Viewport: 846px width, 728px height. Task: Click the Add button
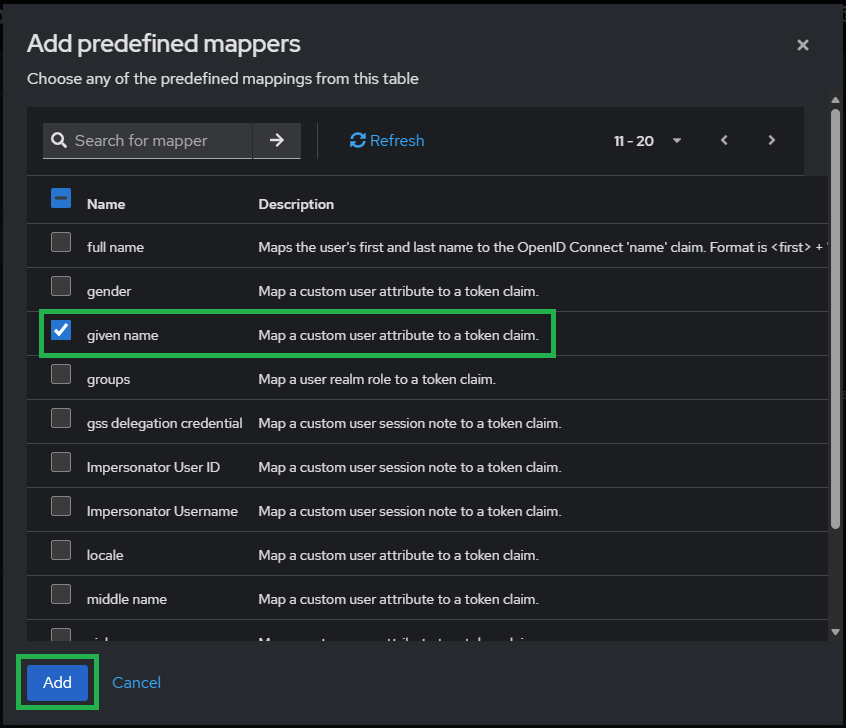click(x=57, y=682)
